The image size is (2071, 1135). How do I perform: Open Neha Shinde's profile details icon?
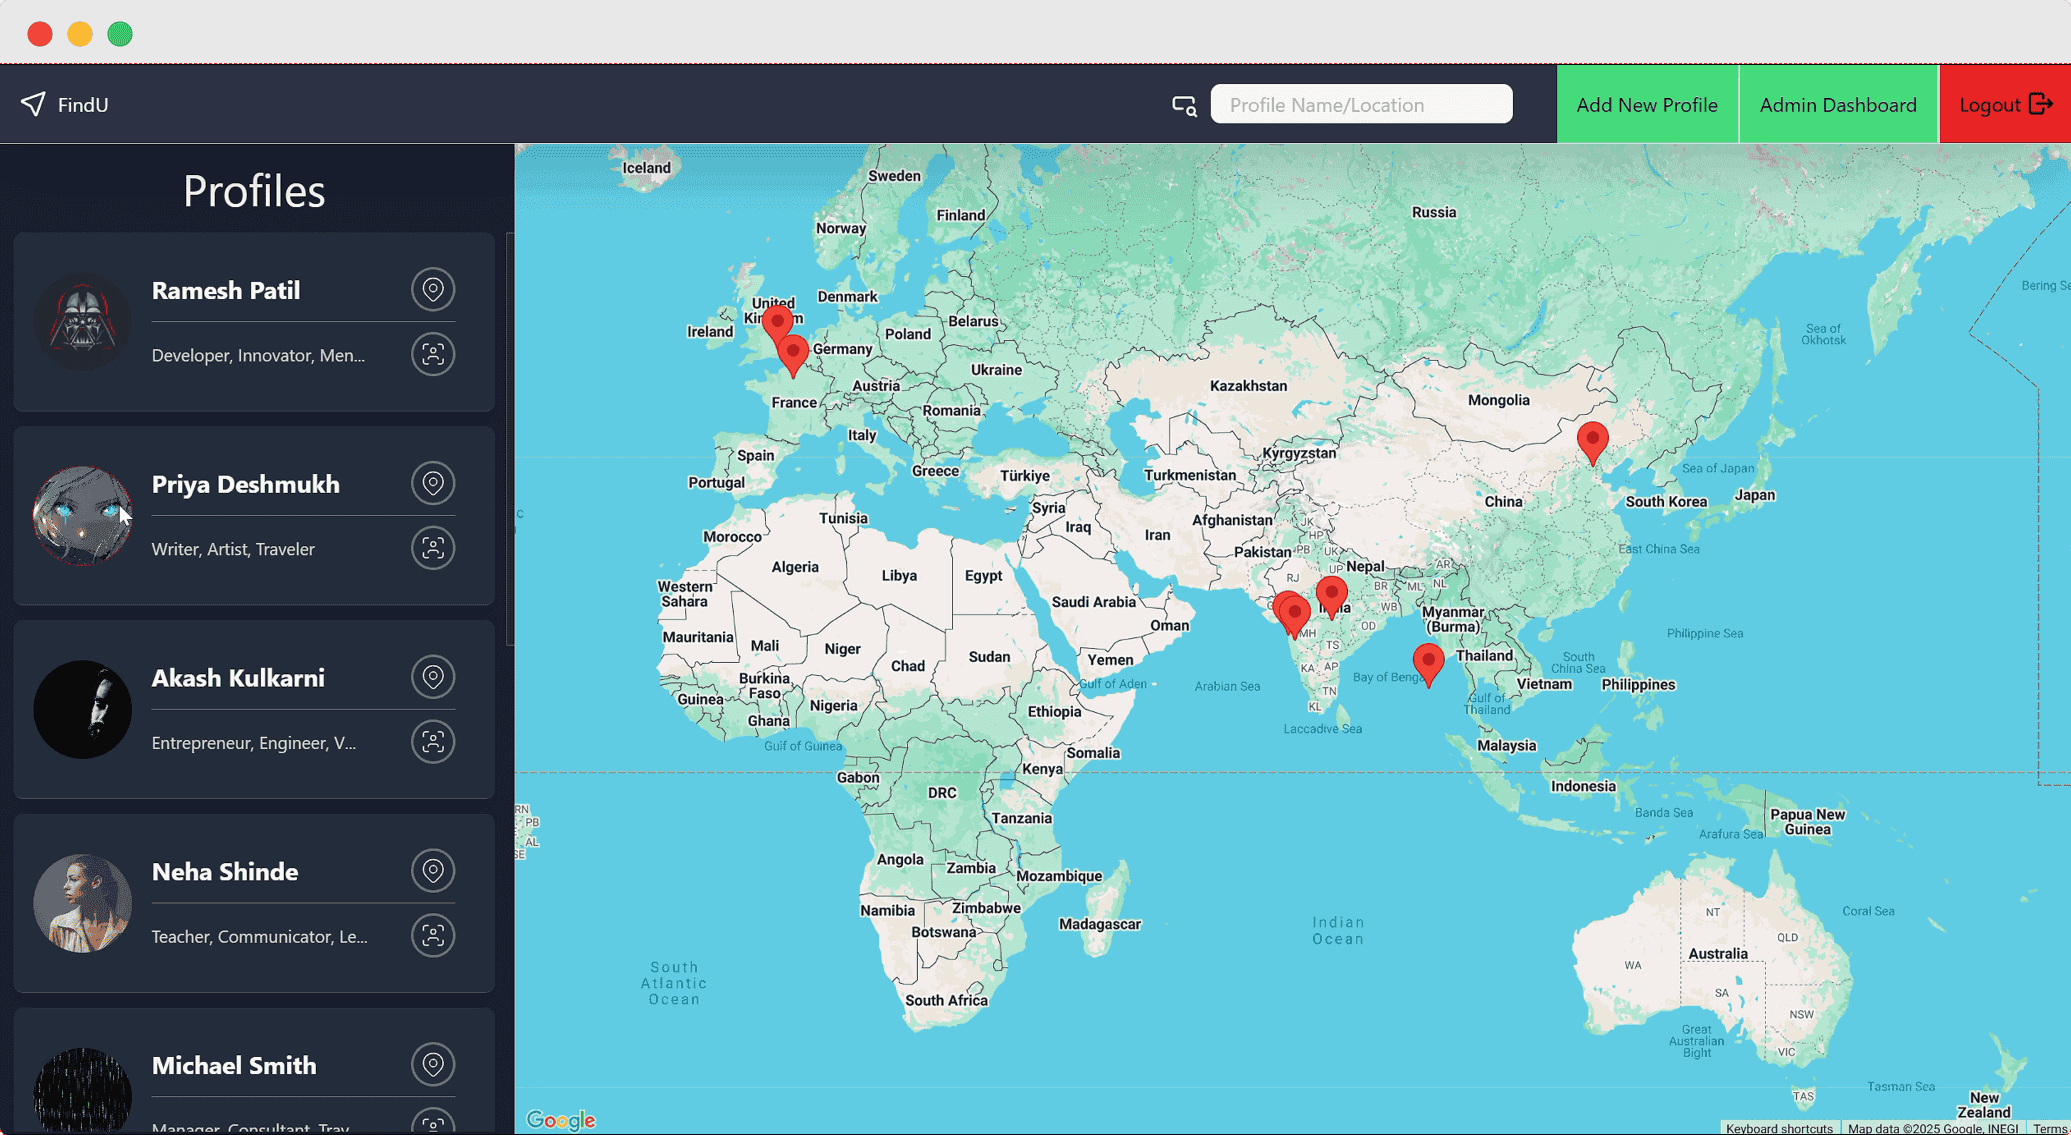click(433, 936)
